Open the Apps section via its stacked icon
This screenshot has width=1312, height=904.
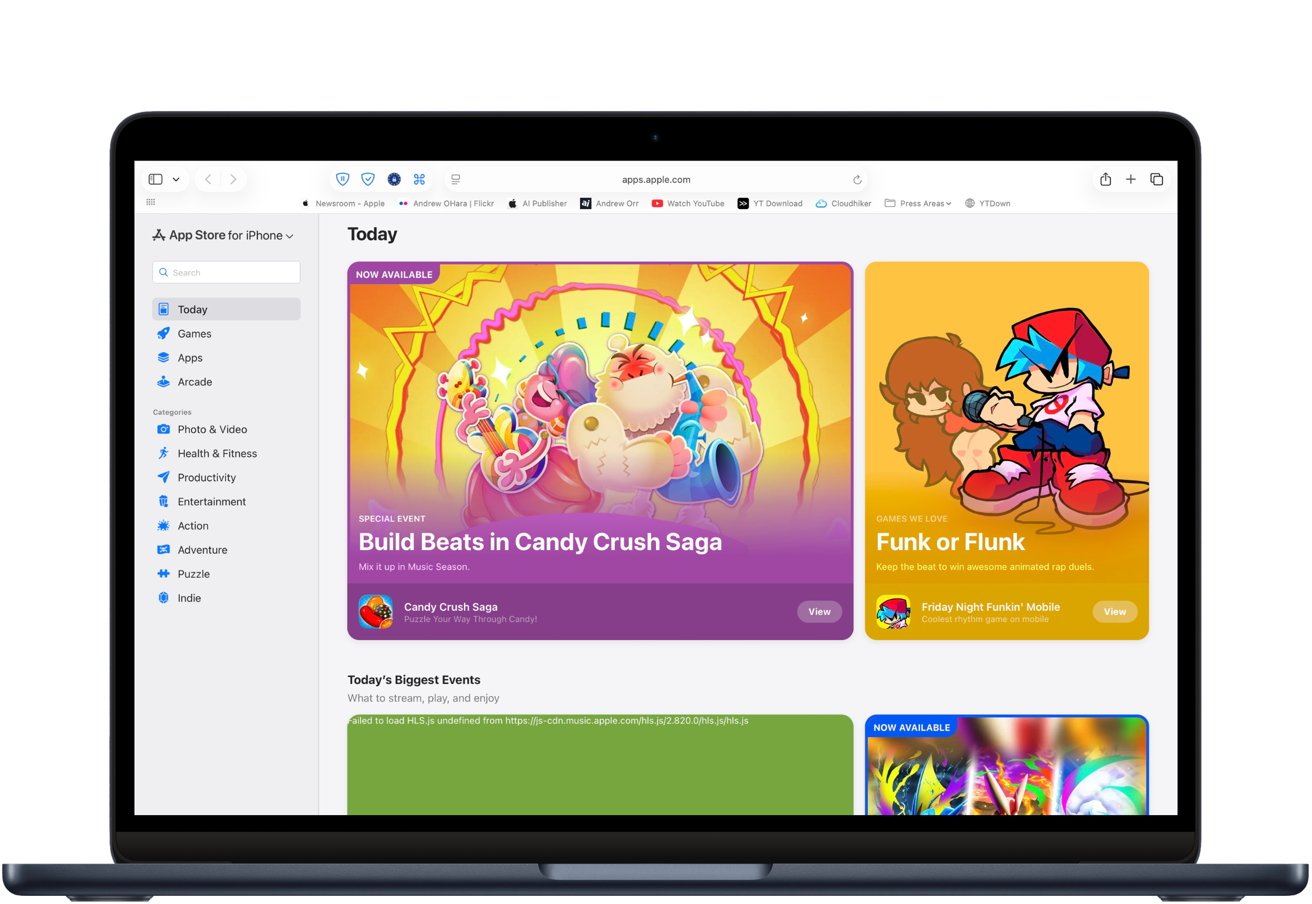point(165,357)
